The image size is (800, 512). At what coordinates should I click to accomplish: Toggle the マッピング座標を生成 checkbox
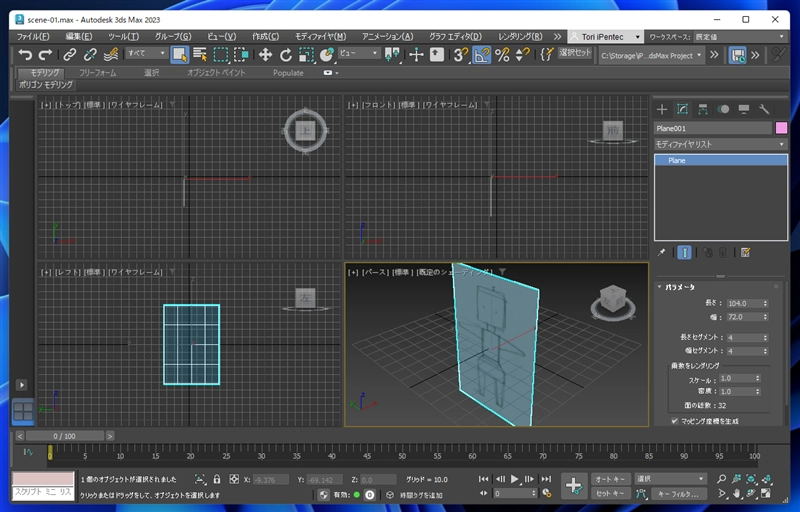click(674, 421)
